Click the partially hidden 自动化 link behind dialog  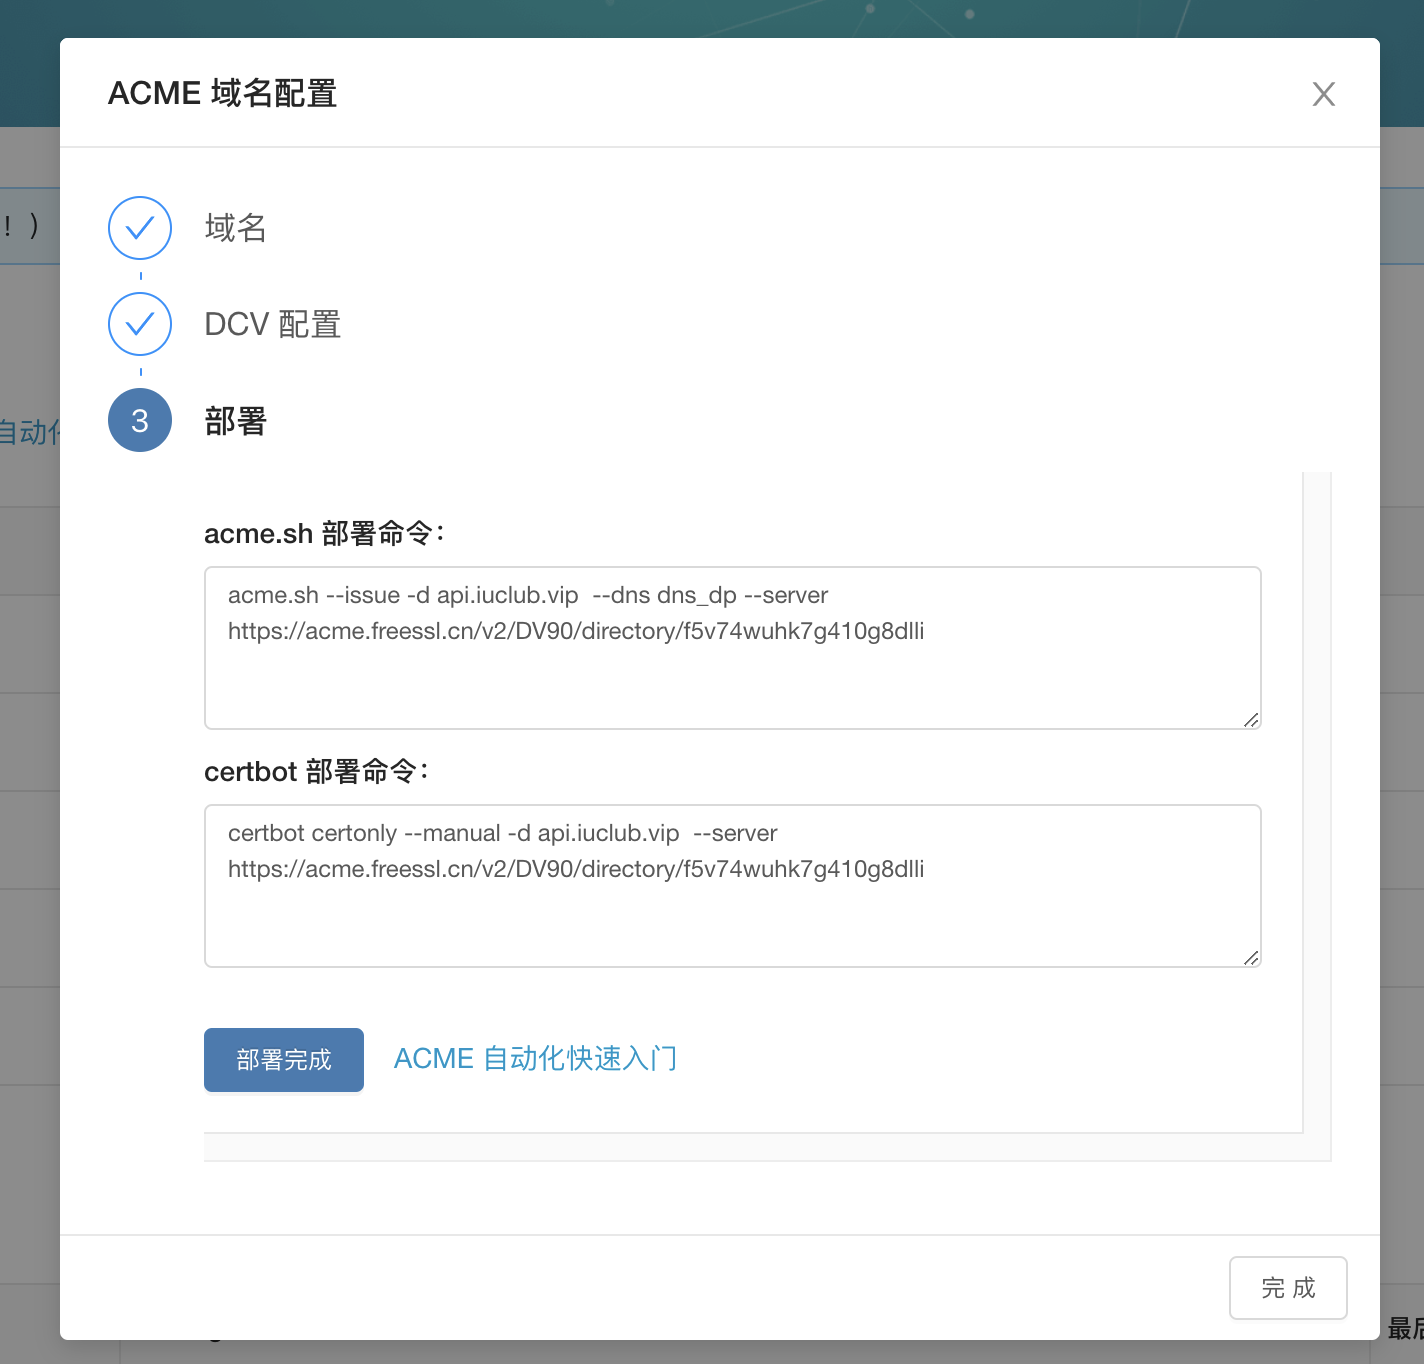(29, 432)
